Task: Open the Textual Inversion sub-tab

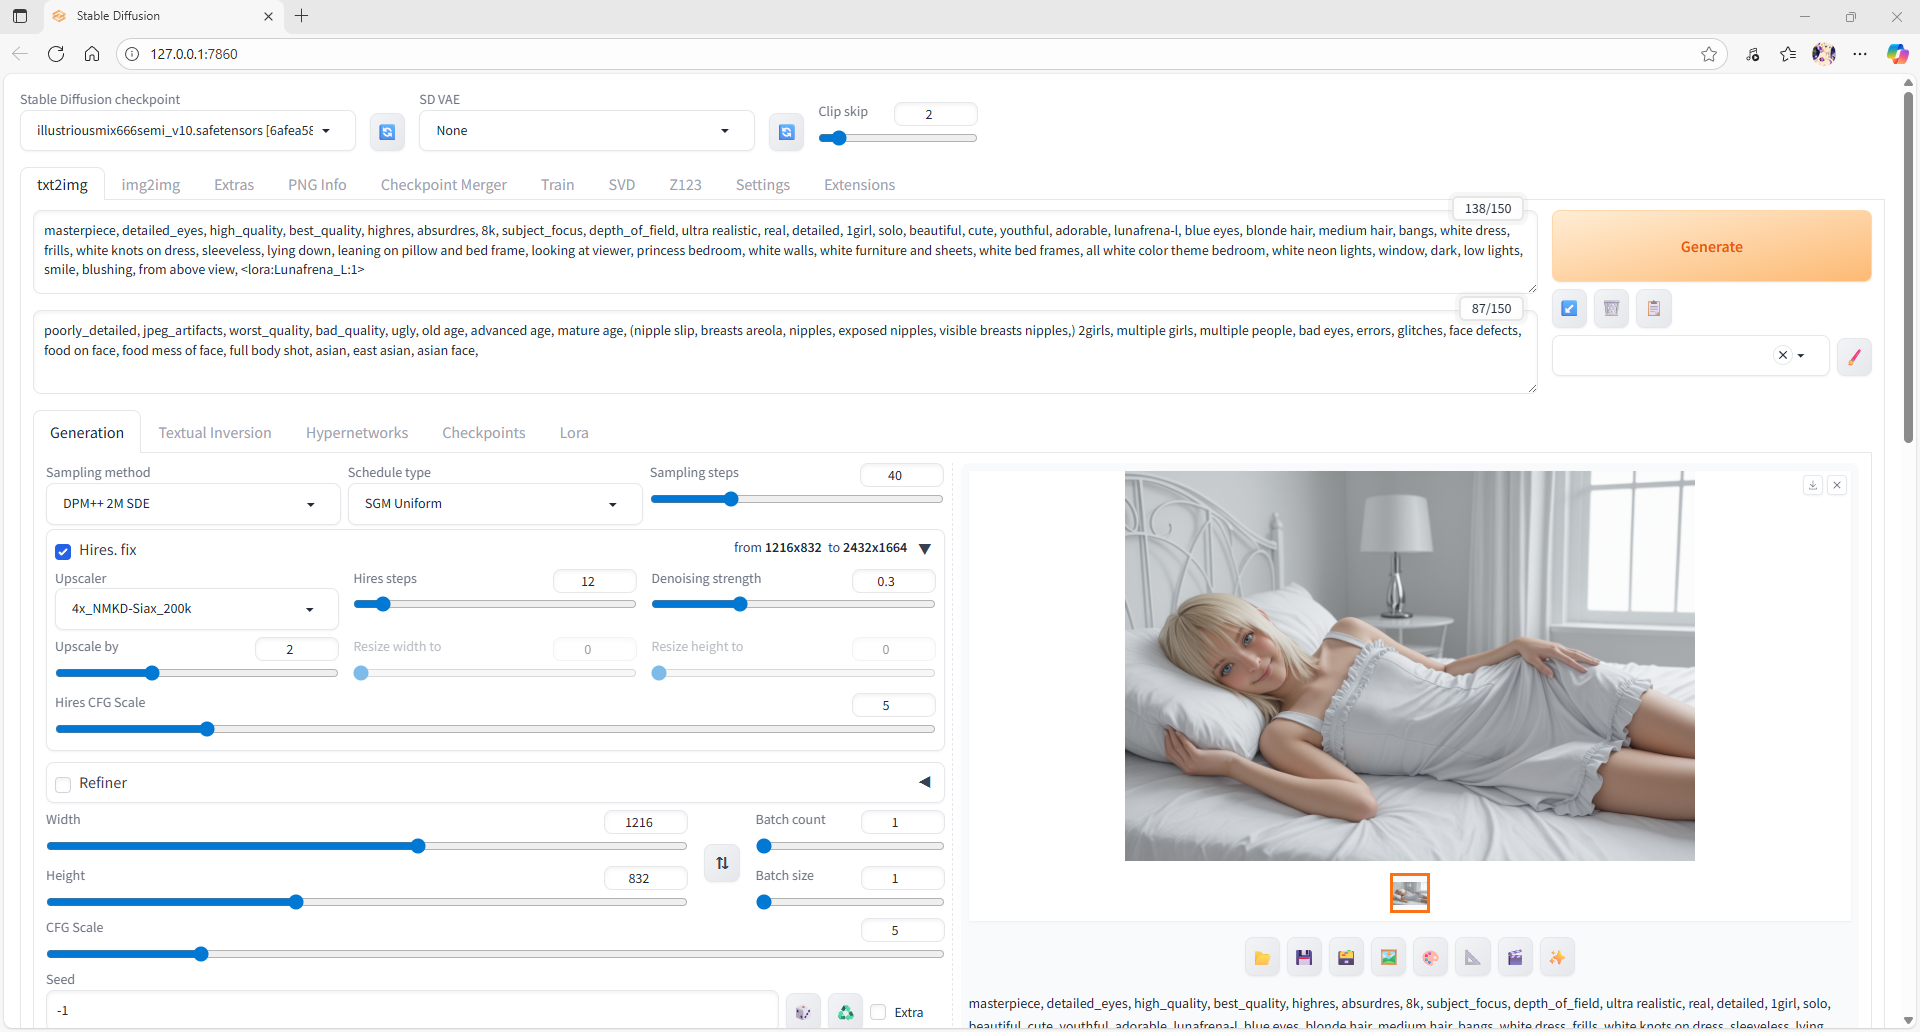Action: (215, 433)
